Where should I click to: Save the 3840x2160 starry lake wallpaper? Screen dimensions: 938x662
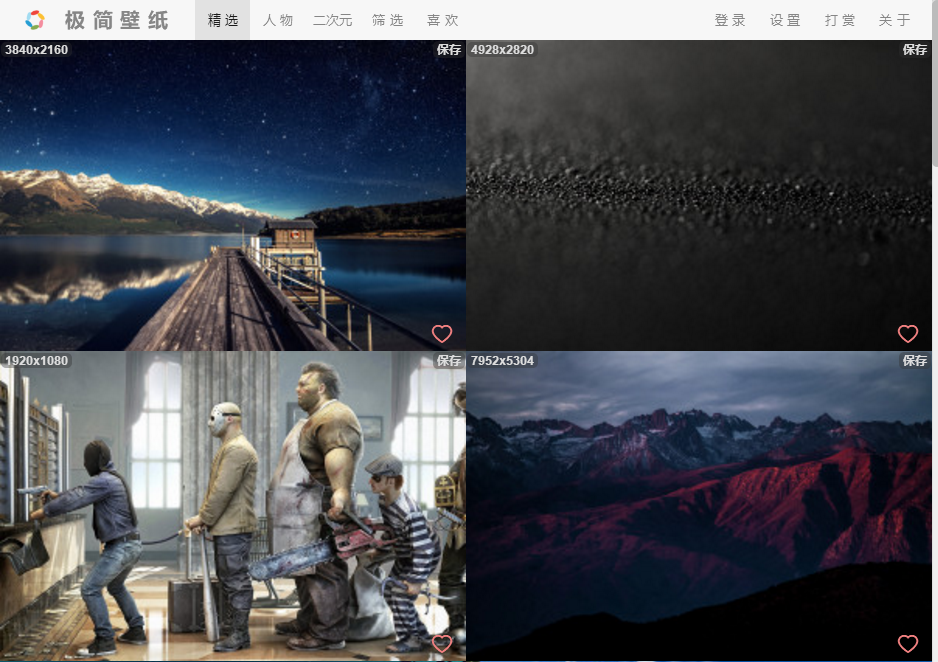[x=449, y=50]
